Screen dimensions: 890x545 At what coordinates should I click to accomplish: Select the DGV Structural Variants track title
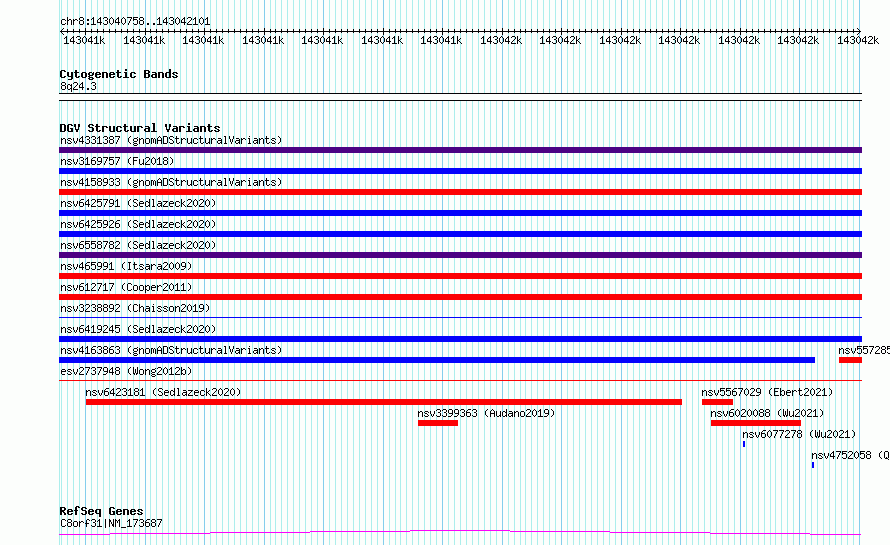coord(140,128)
